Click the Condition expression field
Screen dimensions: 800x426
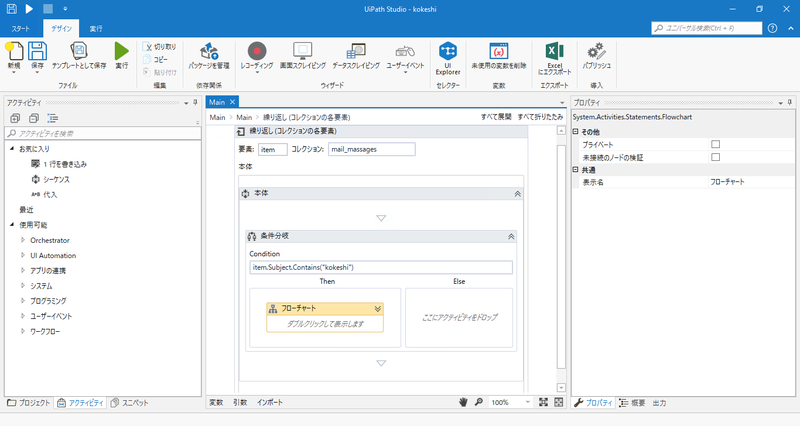coord(381,267)
